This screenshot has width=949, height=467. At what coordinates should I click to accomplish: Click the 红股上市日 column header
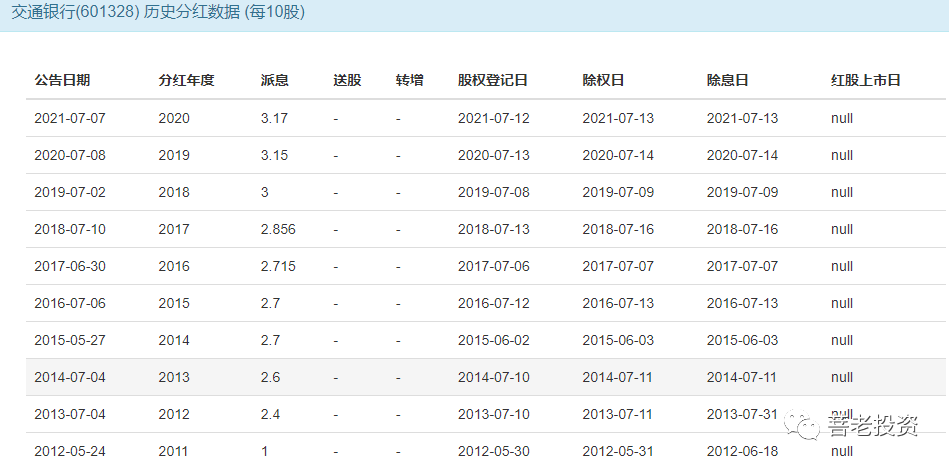coord(866,80)
